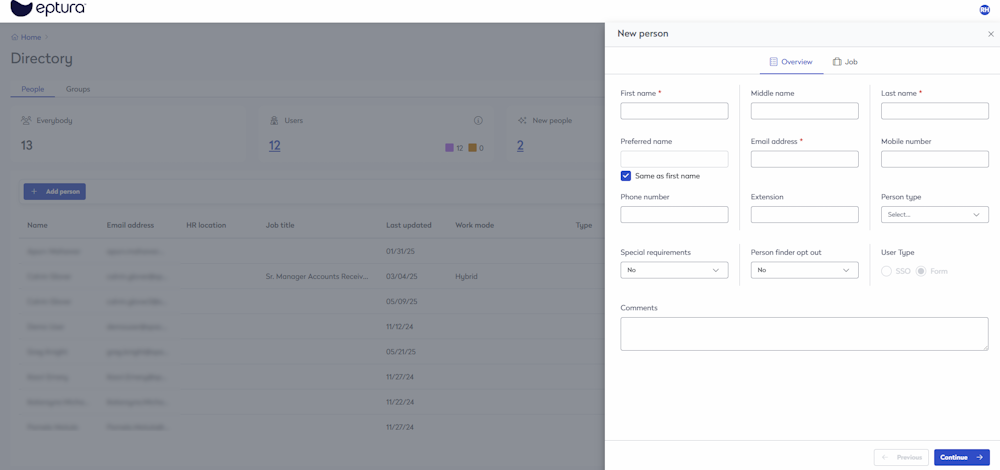Click the Middle name field
This screenshot has height=470, width=1000.
804,111
